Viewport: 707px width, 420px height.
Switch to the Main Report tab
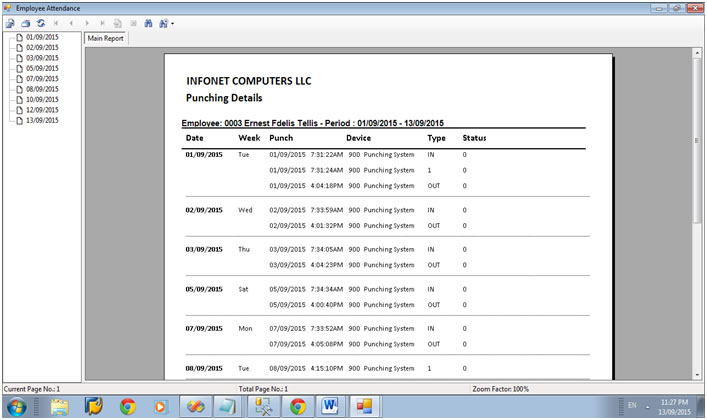coord(106,38)
